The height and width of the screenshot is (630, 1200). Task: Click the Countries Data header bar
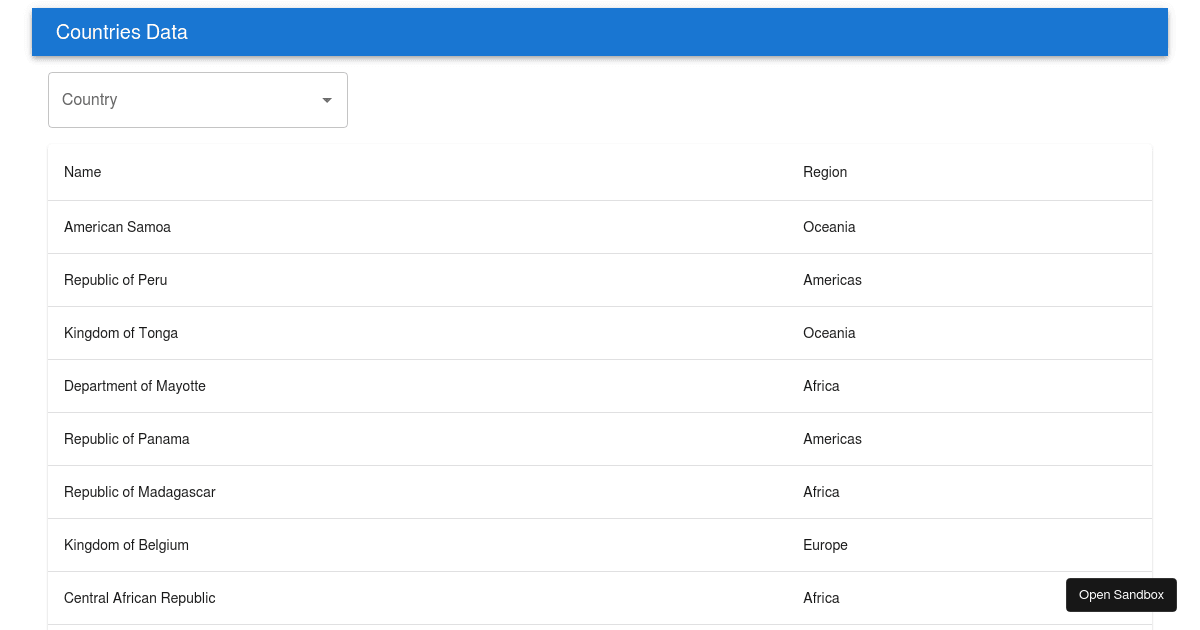pyautogui.click(x=600, y=32)
